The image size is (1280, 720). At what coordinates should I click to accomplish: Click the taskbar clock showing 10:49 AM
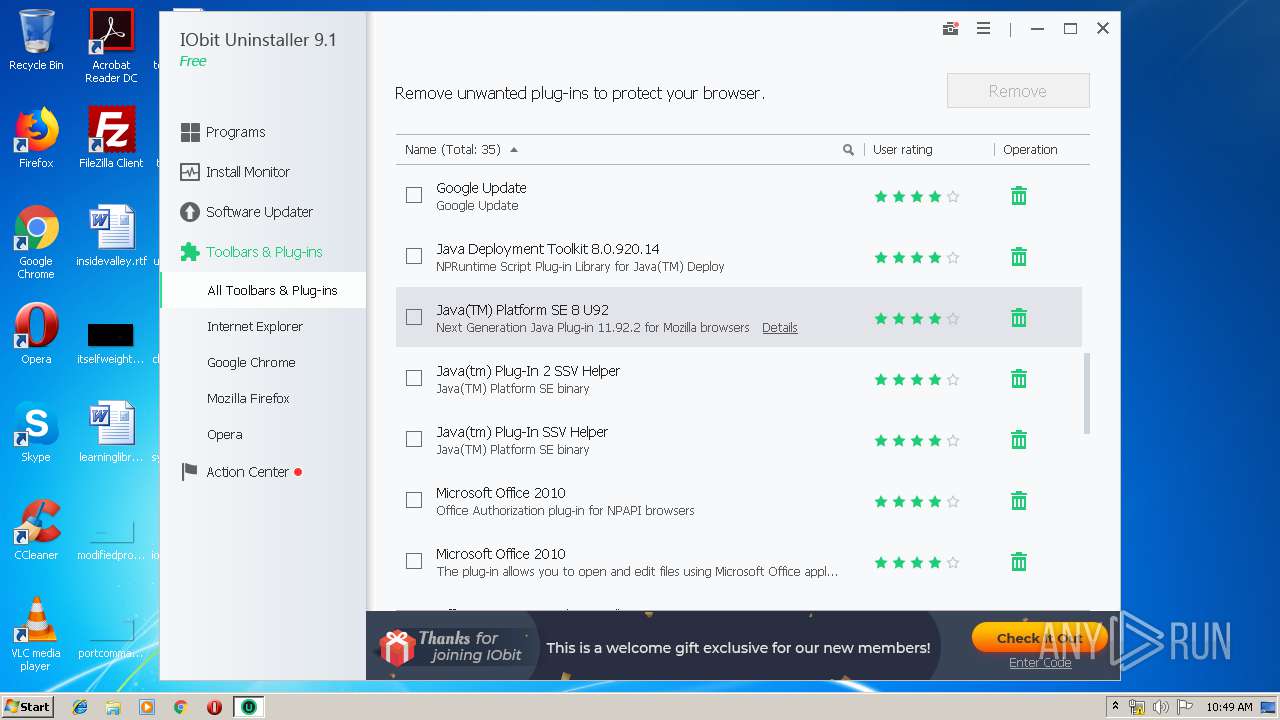[1229, 707]
